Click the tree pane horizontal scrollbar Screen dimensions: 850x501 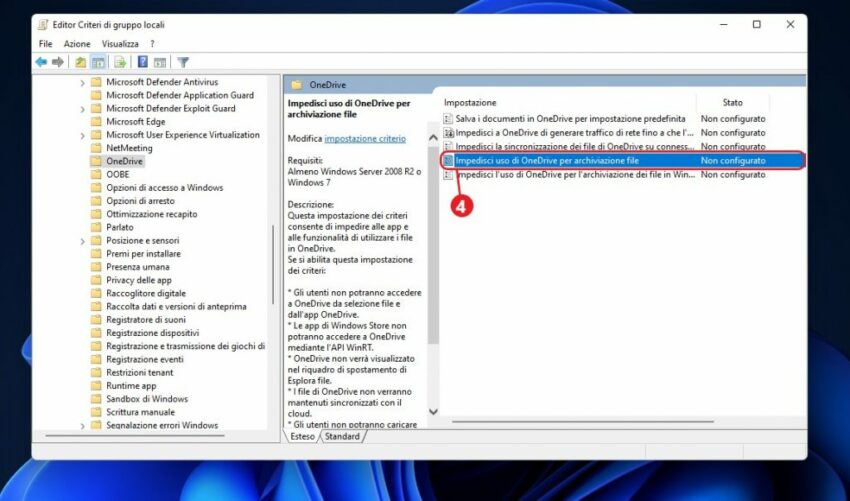[135, 435]
